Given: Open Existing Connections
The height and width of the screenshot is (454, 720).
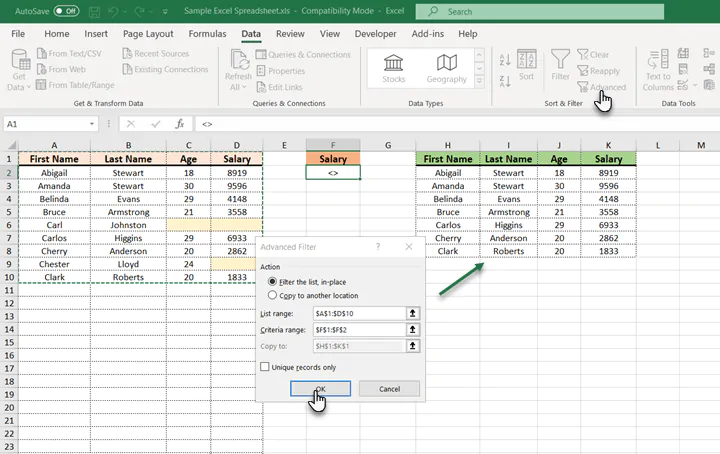Looking at the screenshot, I should (165, 69).
